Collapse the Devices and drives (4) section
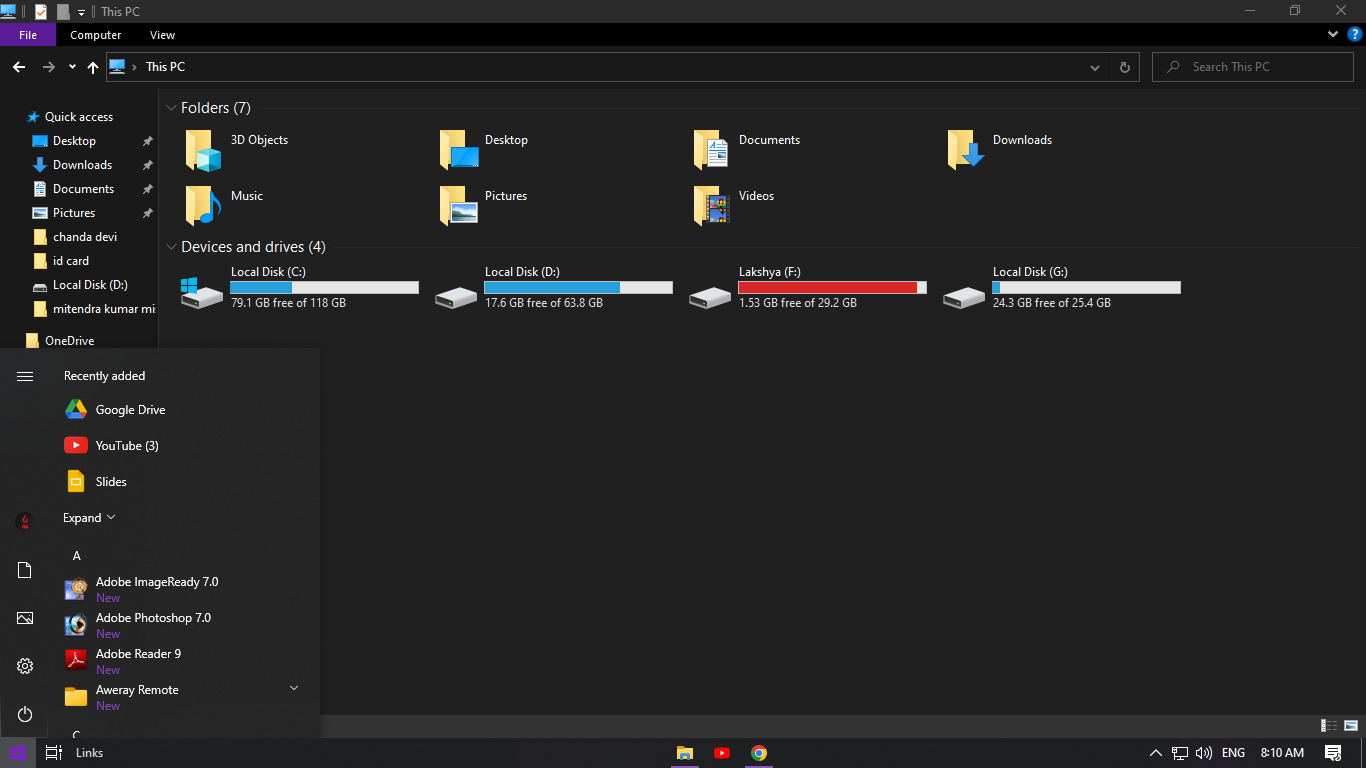This screenshot has width=1366, height=768. click(171, 247)
